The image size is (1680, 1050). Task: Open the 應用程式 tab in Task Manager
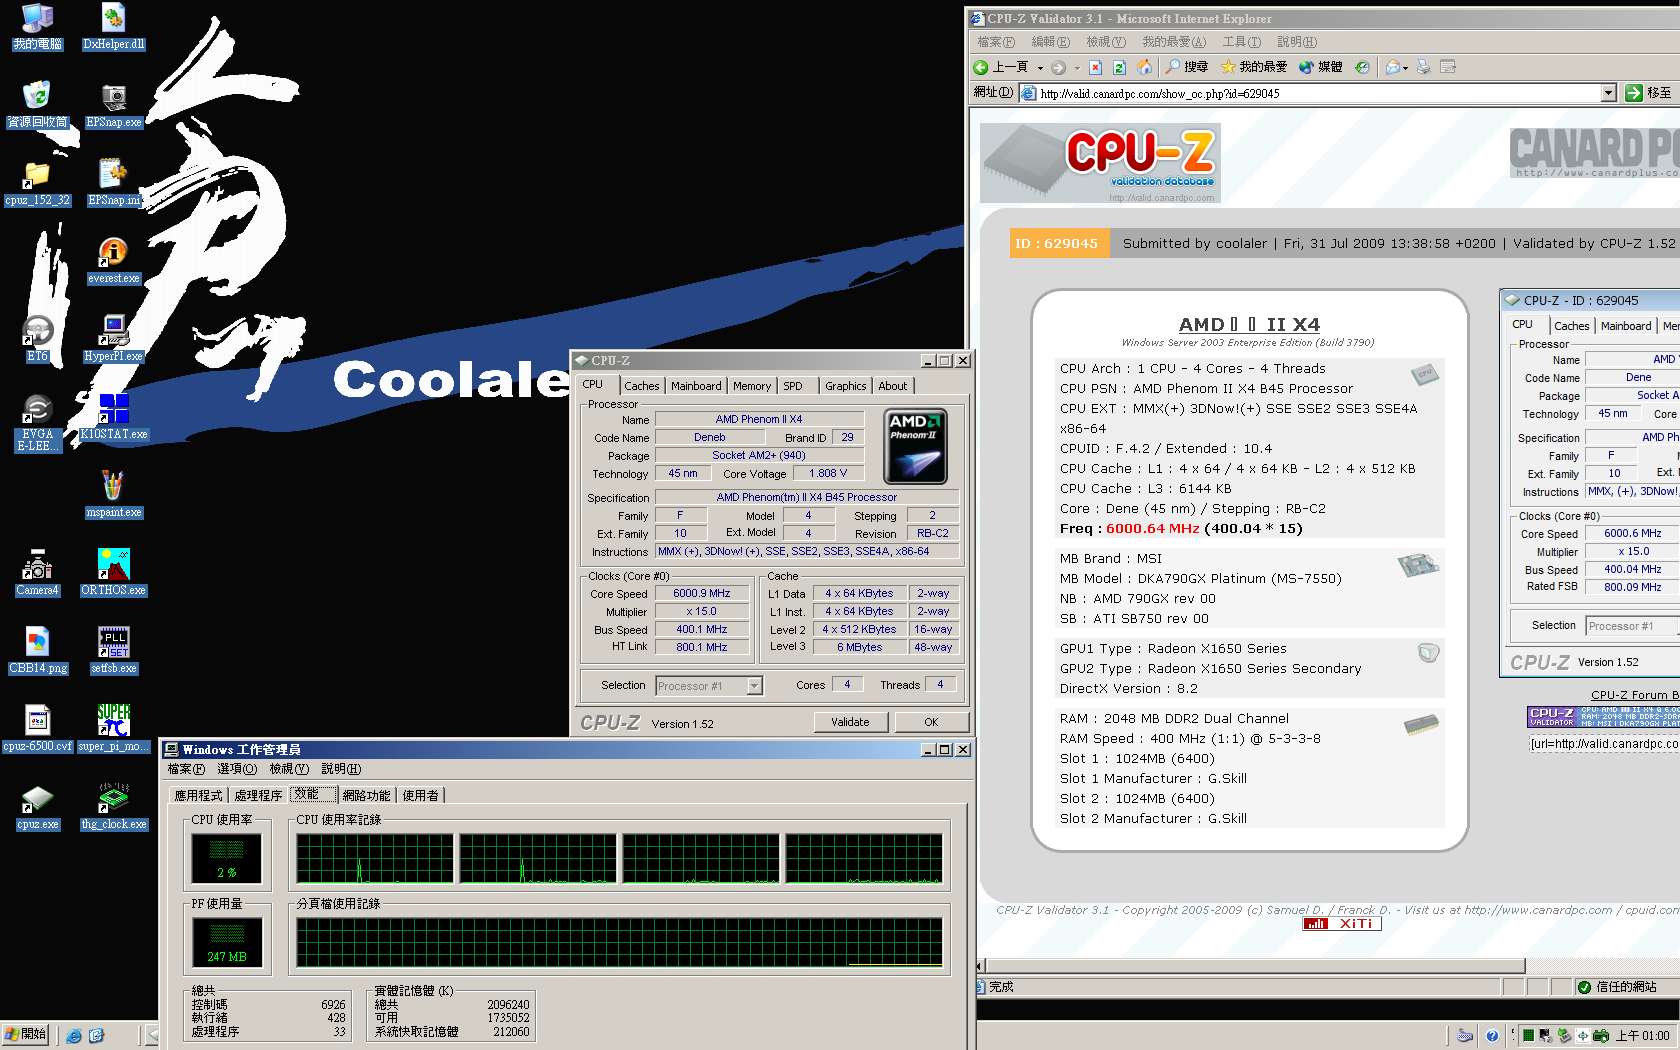(x=198, y=796)
